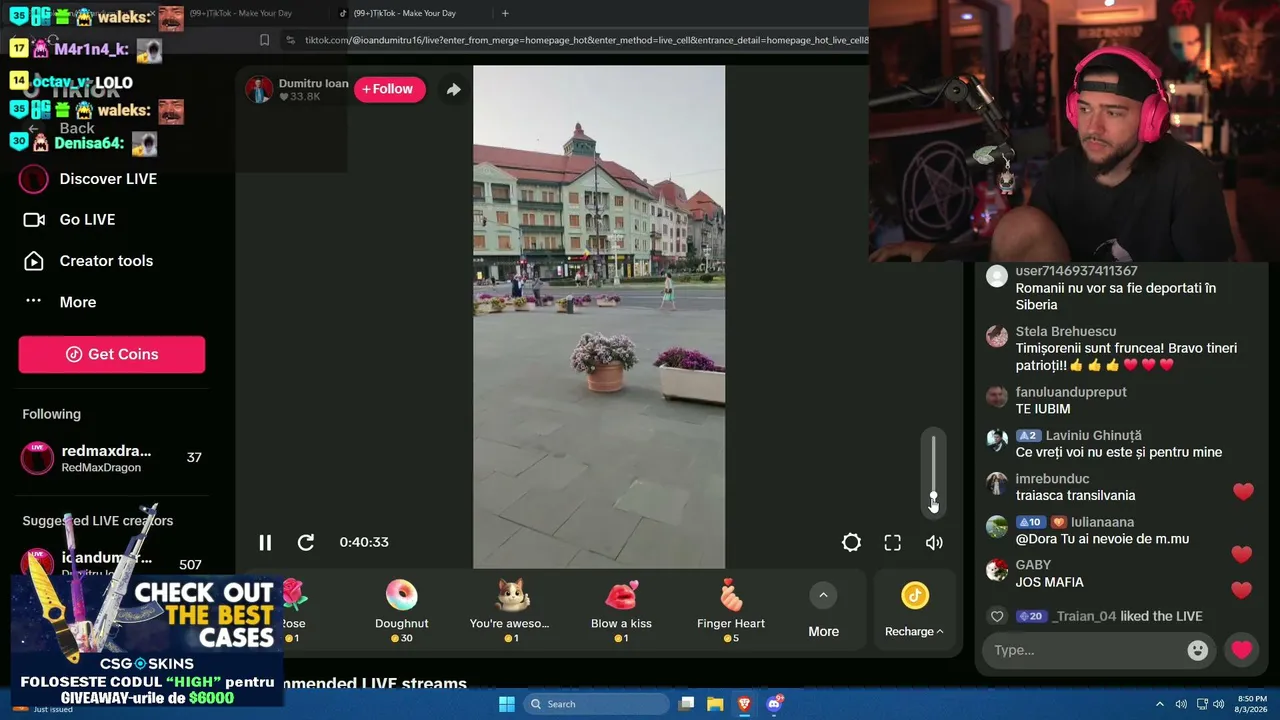Open a new browser tab
The image size is (1280, 720).
(x=505, y=13)
